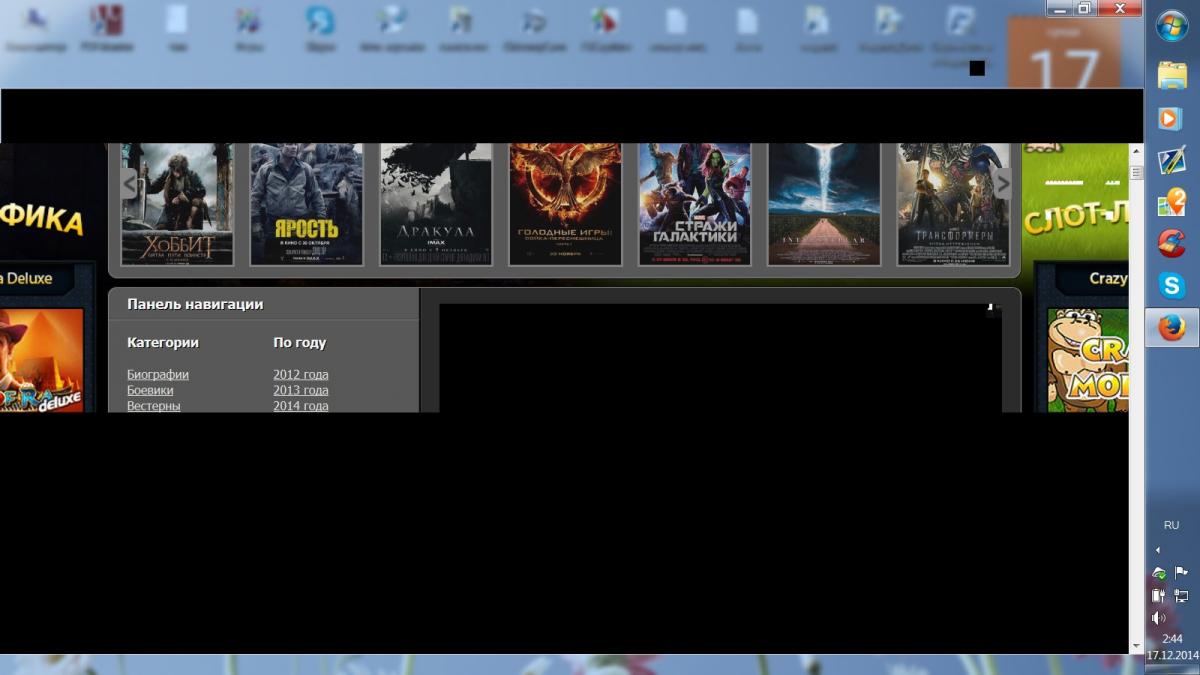Open the Дракула movie poster
The height and width of the screenshot is (675, 1200).
436,204
